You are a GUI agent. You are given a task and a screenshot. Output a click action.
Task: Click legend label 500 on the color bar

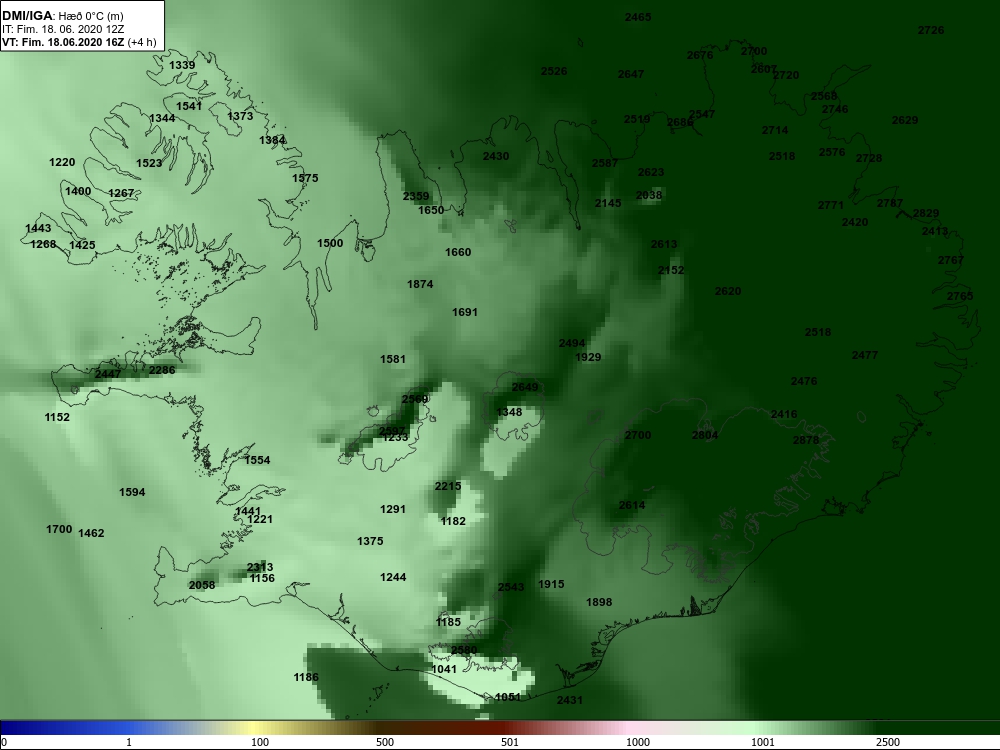coord(385,742)
